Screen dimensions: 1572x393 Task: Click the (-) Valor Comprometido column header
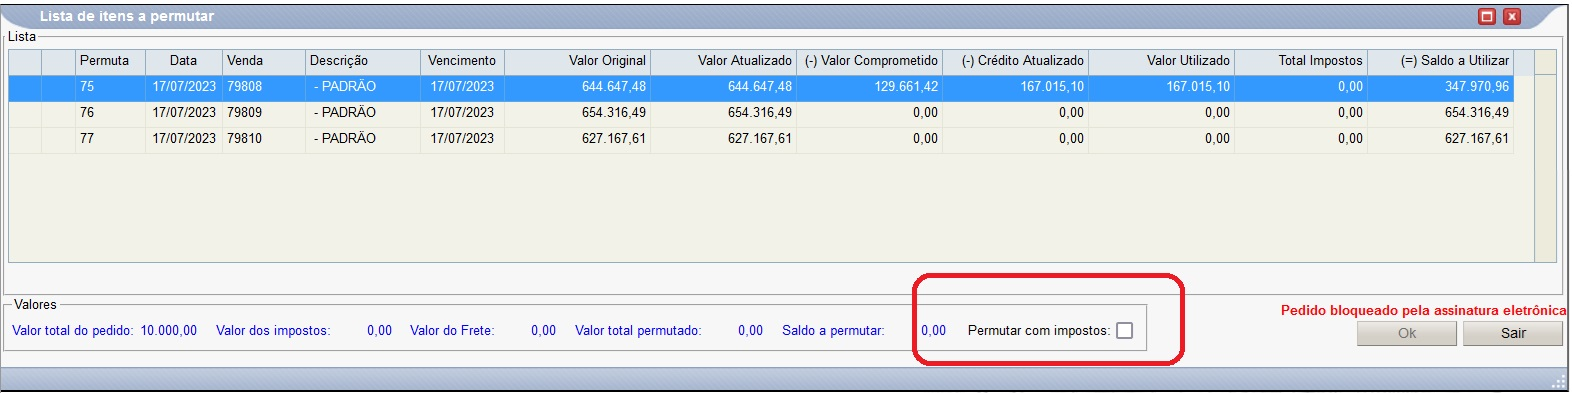869,61
